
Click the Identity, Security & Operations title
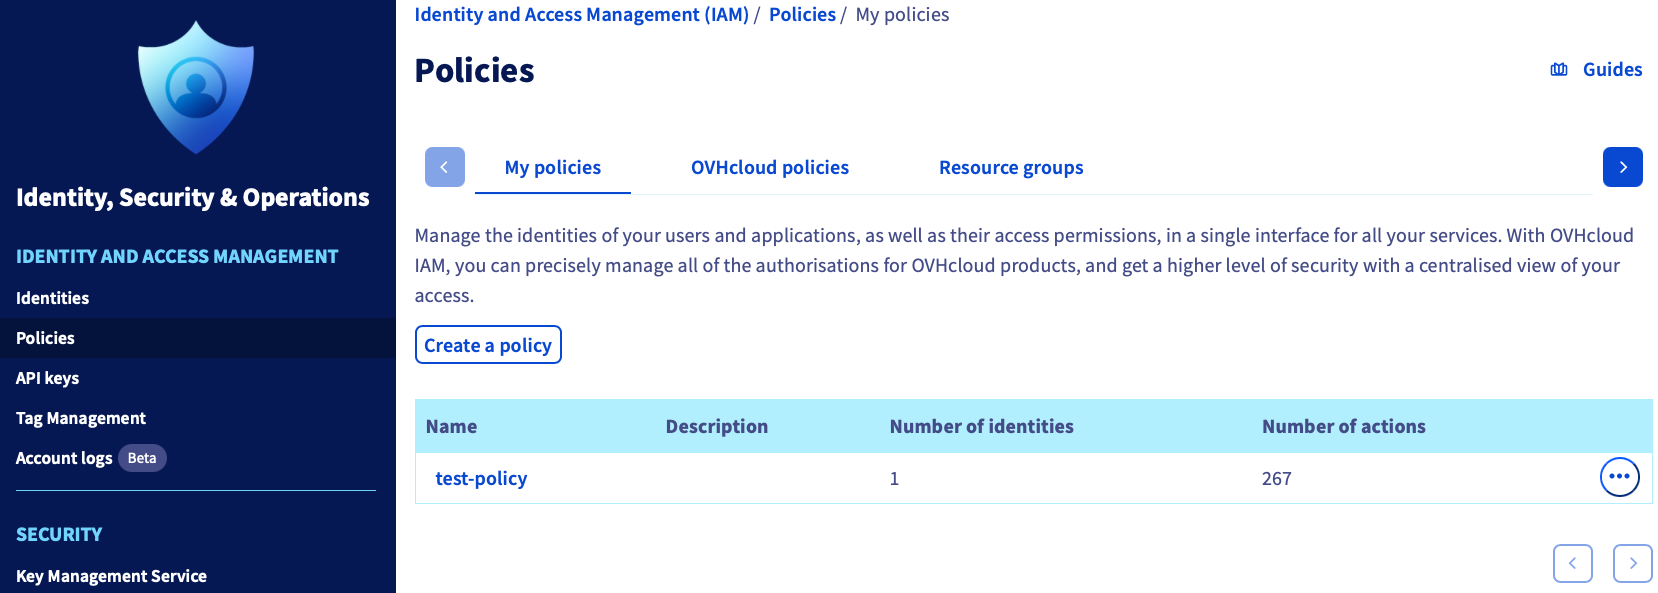[x=193, y=198]
